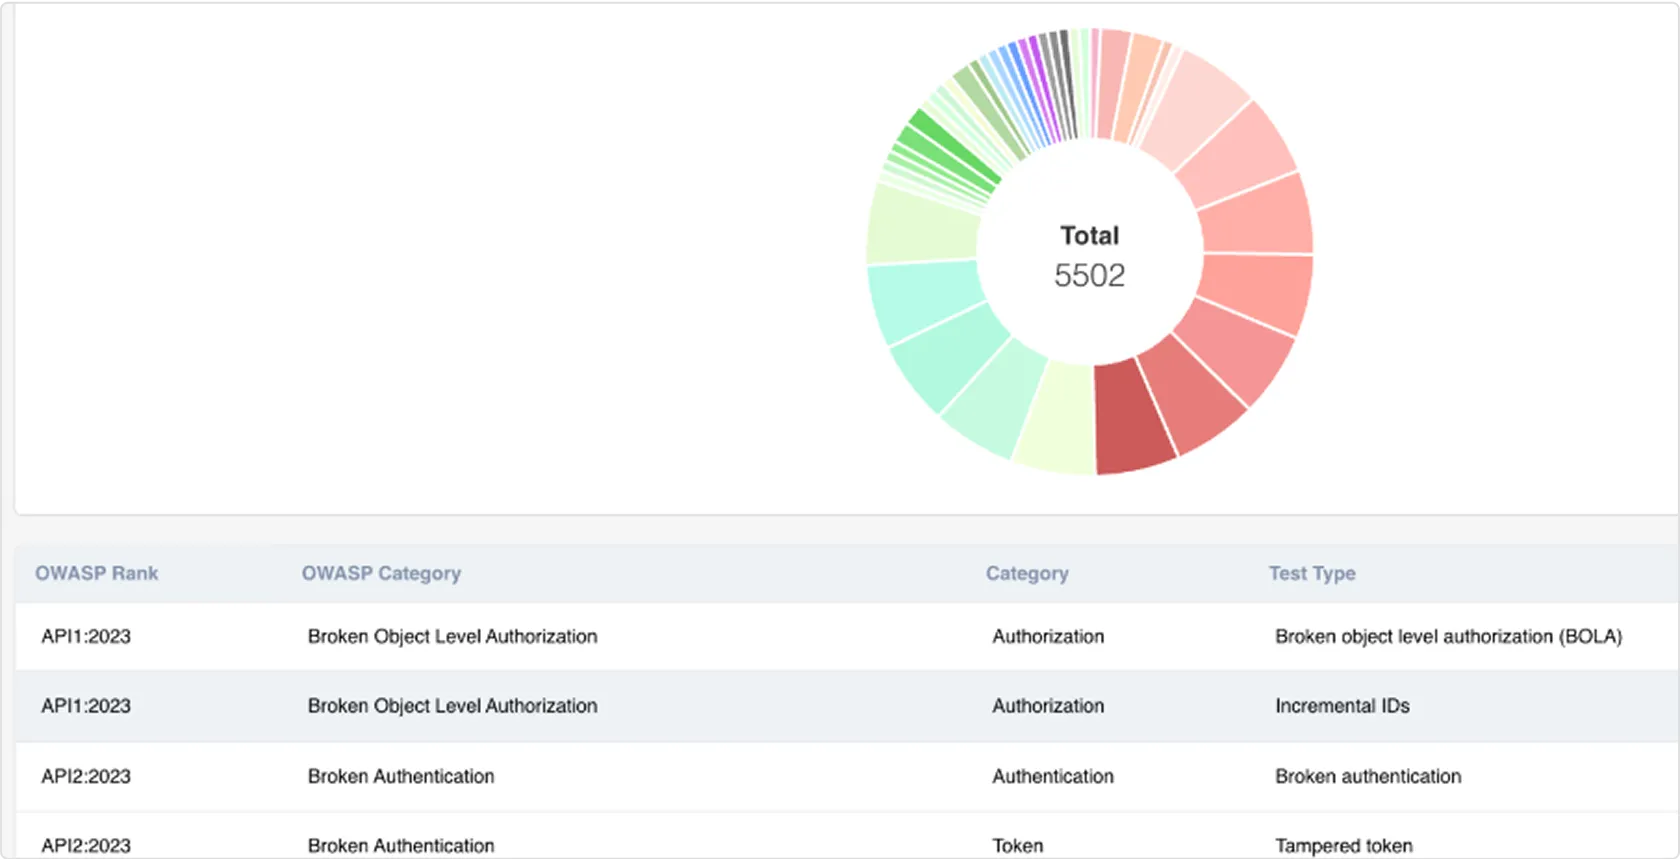1680x859 pixels.
Task: Open the Broken authentication test type entry
Action: pos(1368,776)
